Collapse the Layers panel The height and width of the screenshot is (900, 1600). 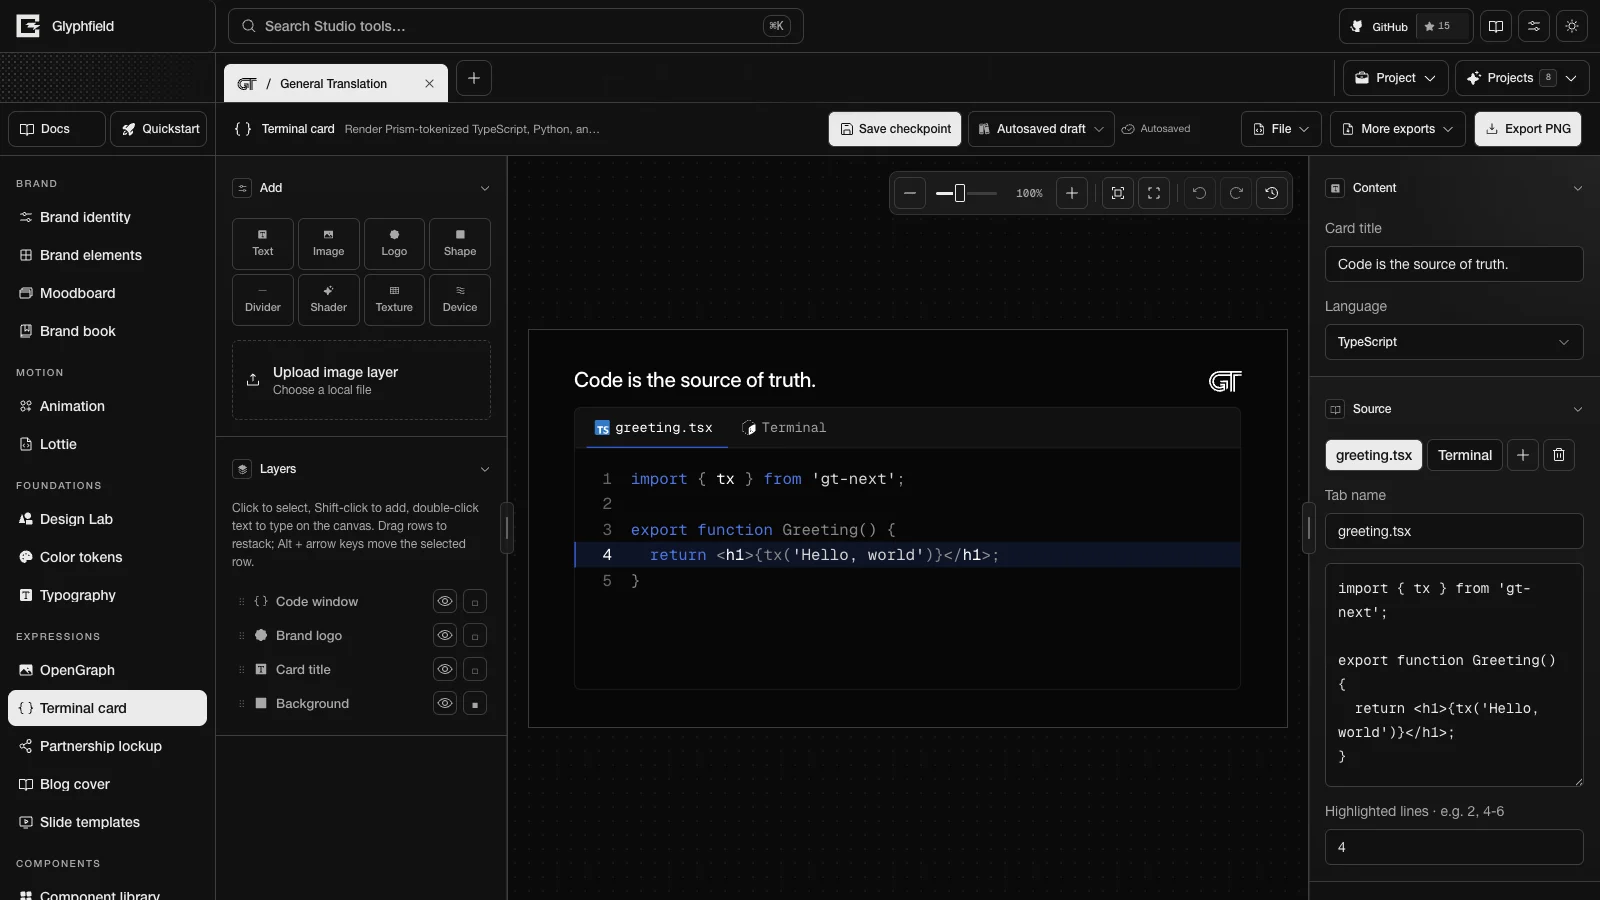[485, 469]
